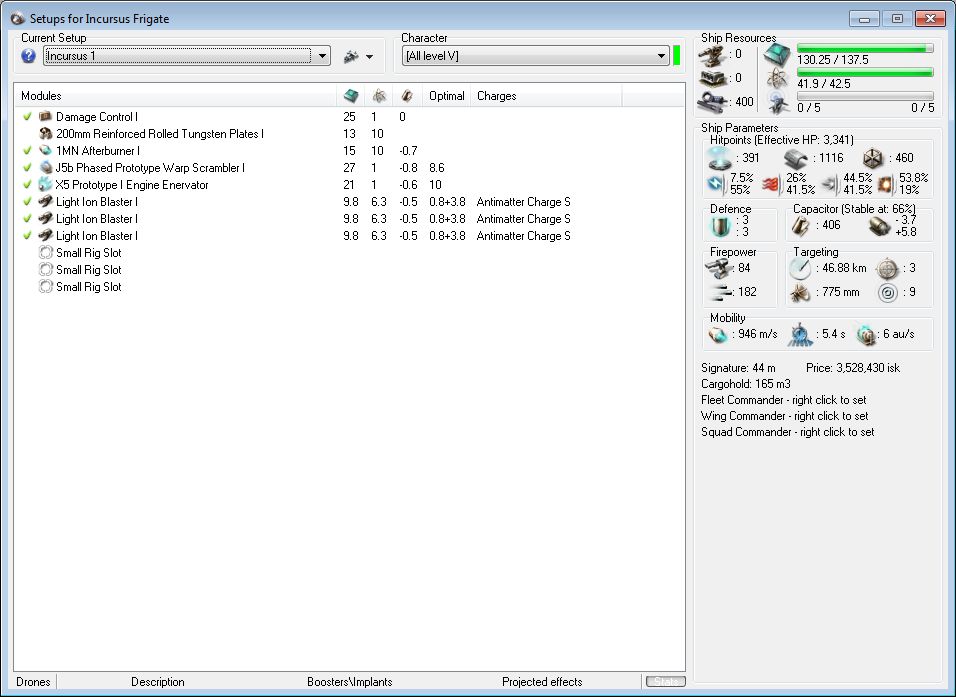Click the turret hardpoints icon in Ship Resources
The width and height of the screenshot is (956, 697).
[711, 55]
